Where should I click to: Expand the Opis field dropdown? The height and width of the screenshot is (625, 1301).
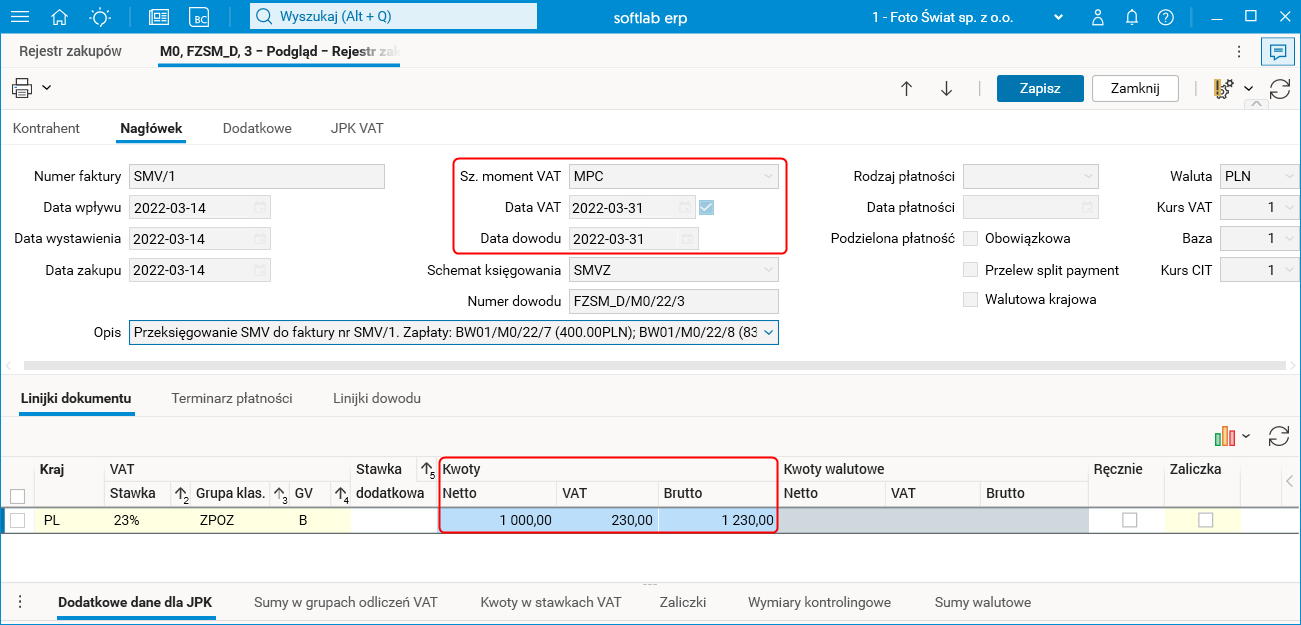click(x=768, y=333)
